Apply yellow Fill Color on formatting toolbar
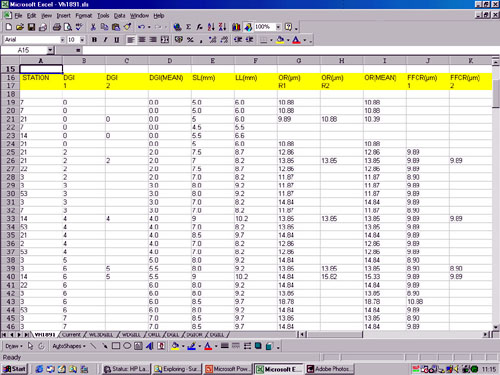 click(280, 40)
